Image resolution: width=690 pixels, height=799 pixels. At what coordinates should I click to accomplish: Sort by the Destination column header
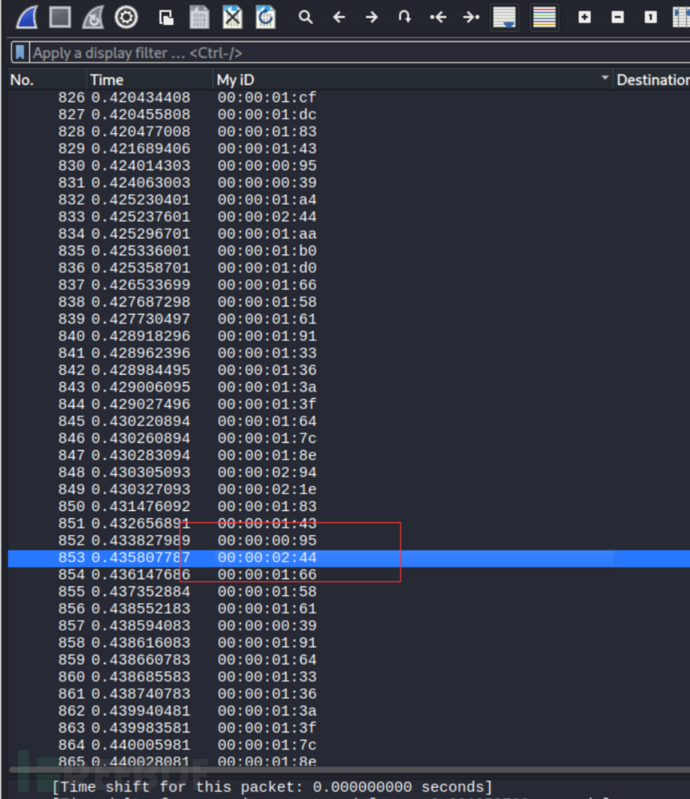(x=652, y=79)
